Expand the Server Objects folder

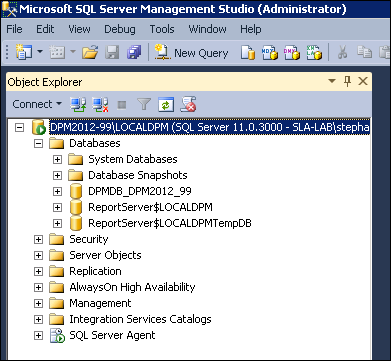(x=39, y=255)
